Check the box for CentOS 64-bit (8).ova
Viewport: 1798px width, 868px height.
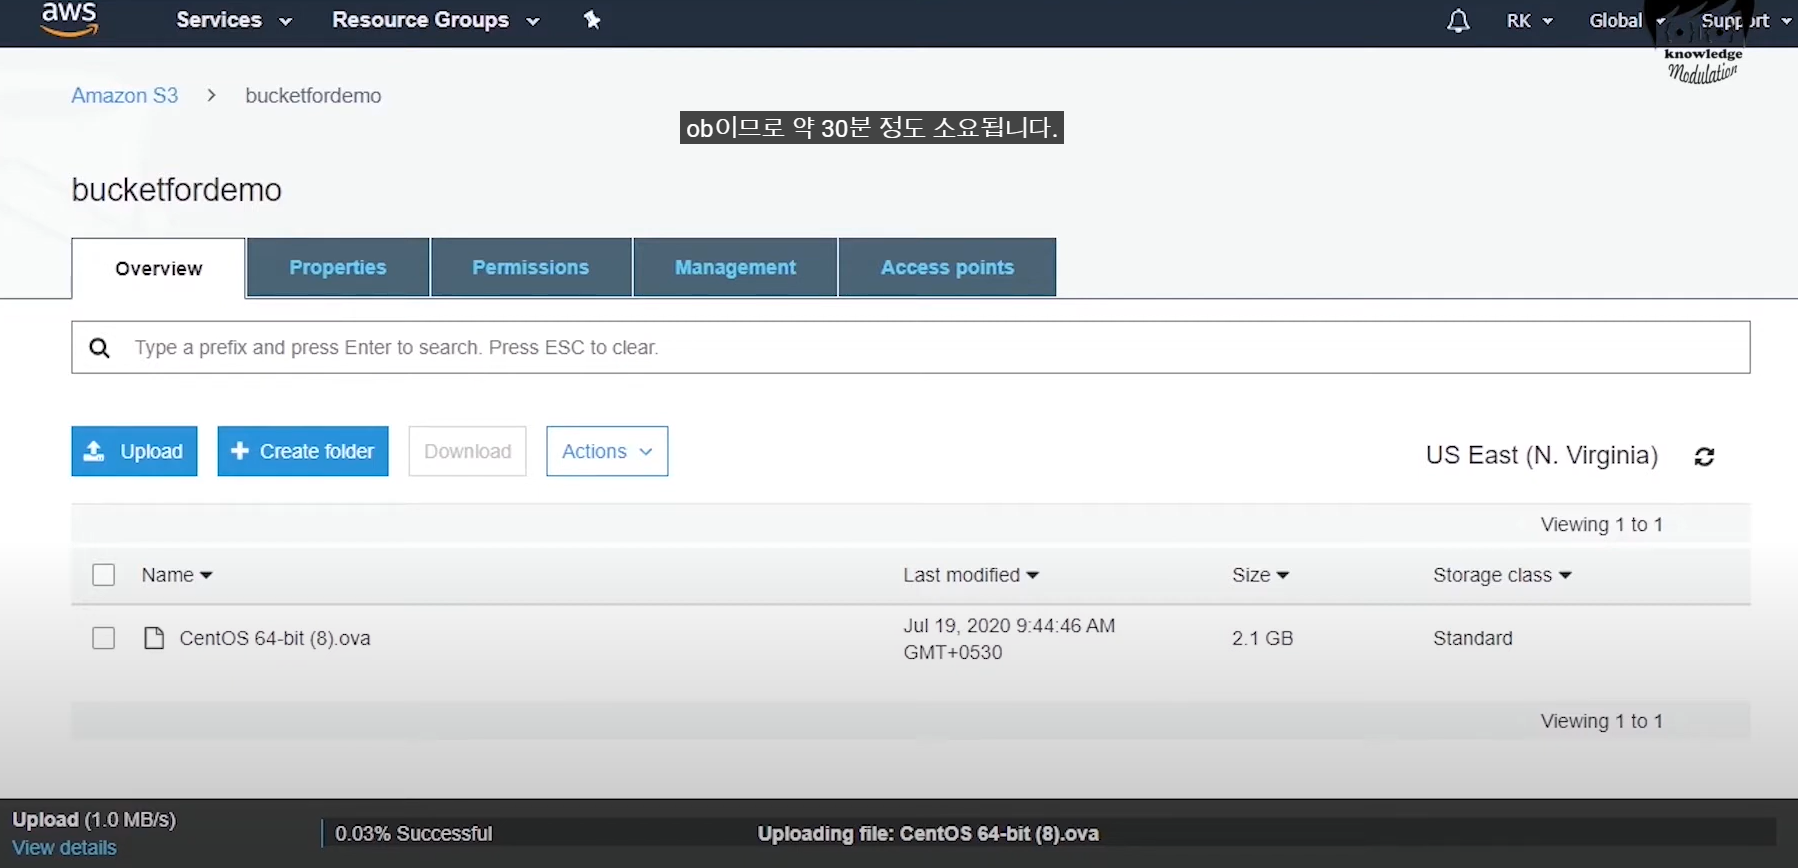[104, 638]
